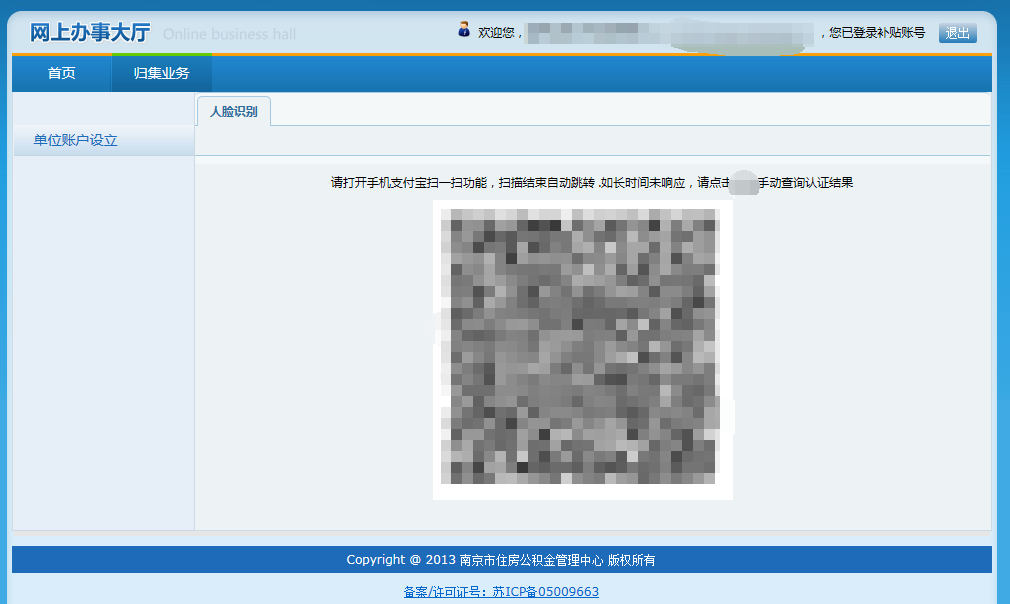
Task: Log out with the 退出 button
Action: pyautogui.click(x=957, y=33)
